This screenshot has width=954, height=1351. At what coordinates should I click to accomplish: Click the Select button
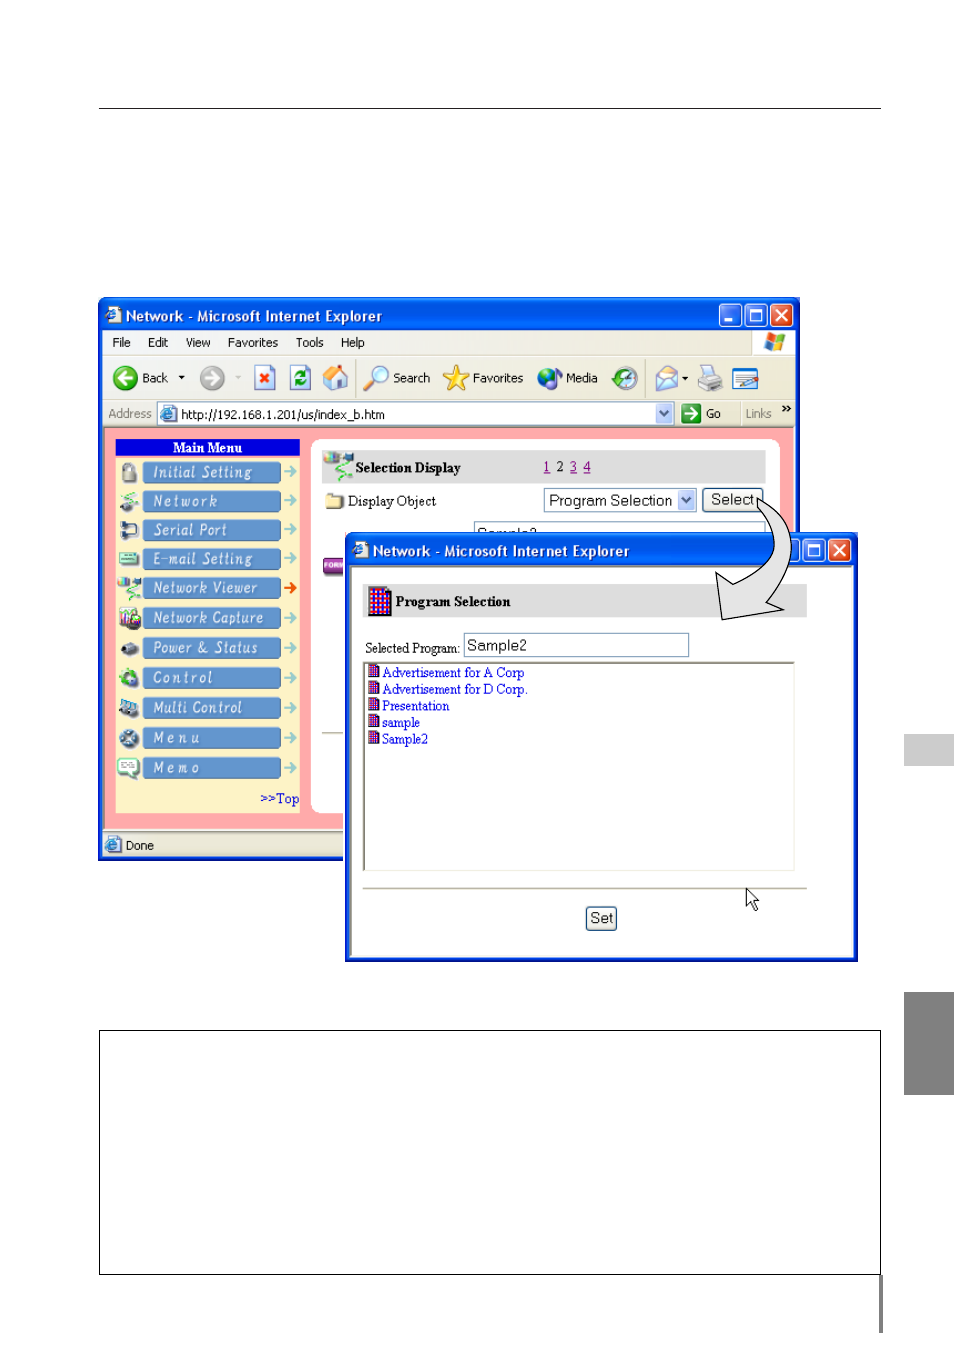(732, 500)
